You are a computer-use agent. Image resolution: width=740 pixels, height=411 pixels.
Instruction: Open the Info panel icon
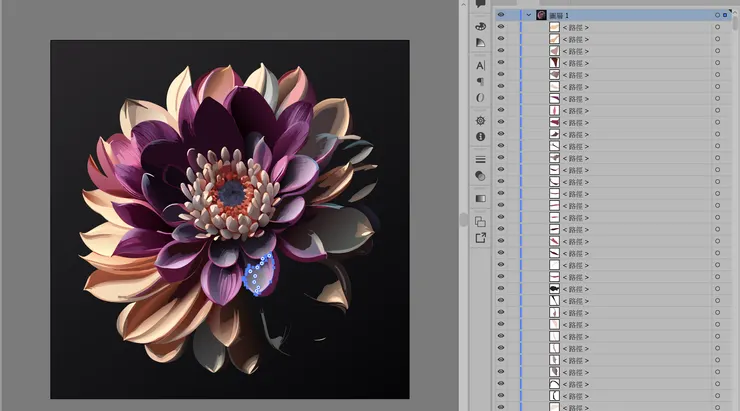point(480,136)
